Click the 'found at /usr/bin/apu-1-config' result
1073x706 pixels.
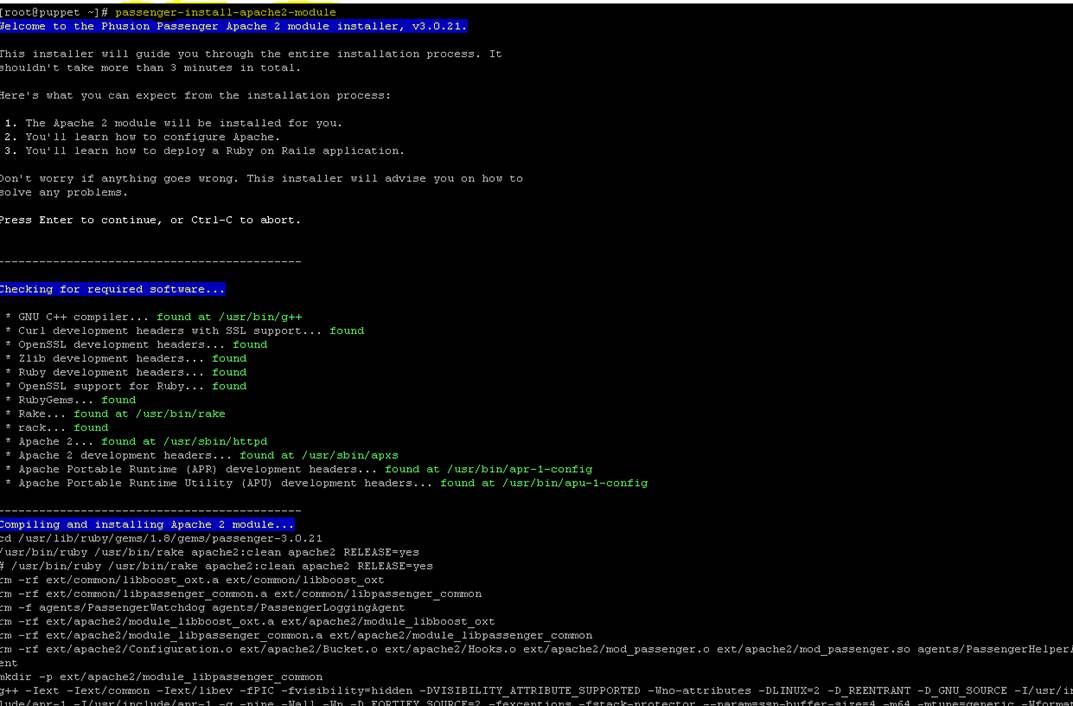[544, 483]
